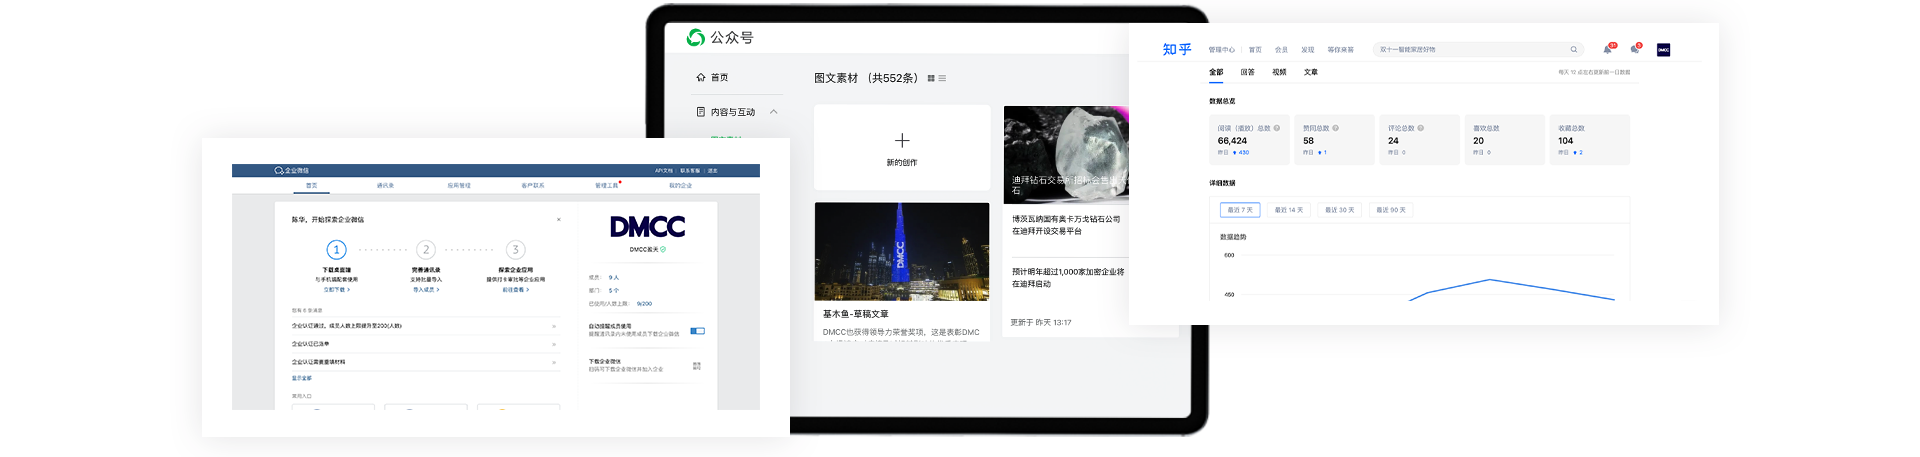This screenshot has height=457, width=1920.
Task: Select the 文章 tab in 知乎
Action: pos(1311,72)
